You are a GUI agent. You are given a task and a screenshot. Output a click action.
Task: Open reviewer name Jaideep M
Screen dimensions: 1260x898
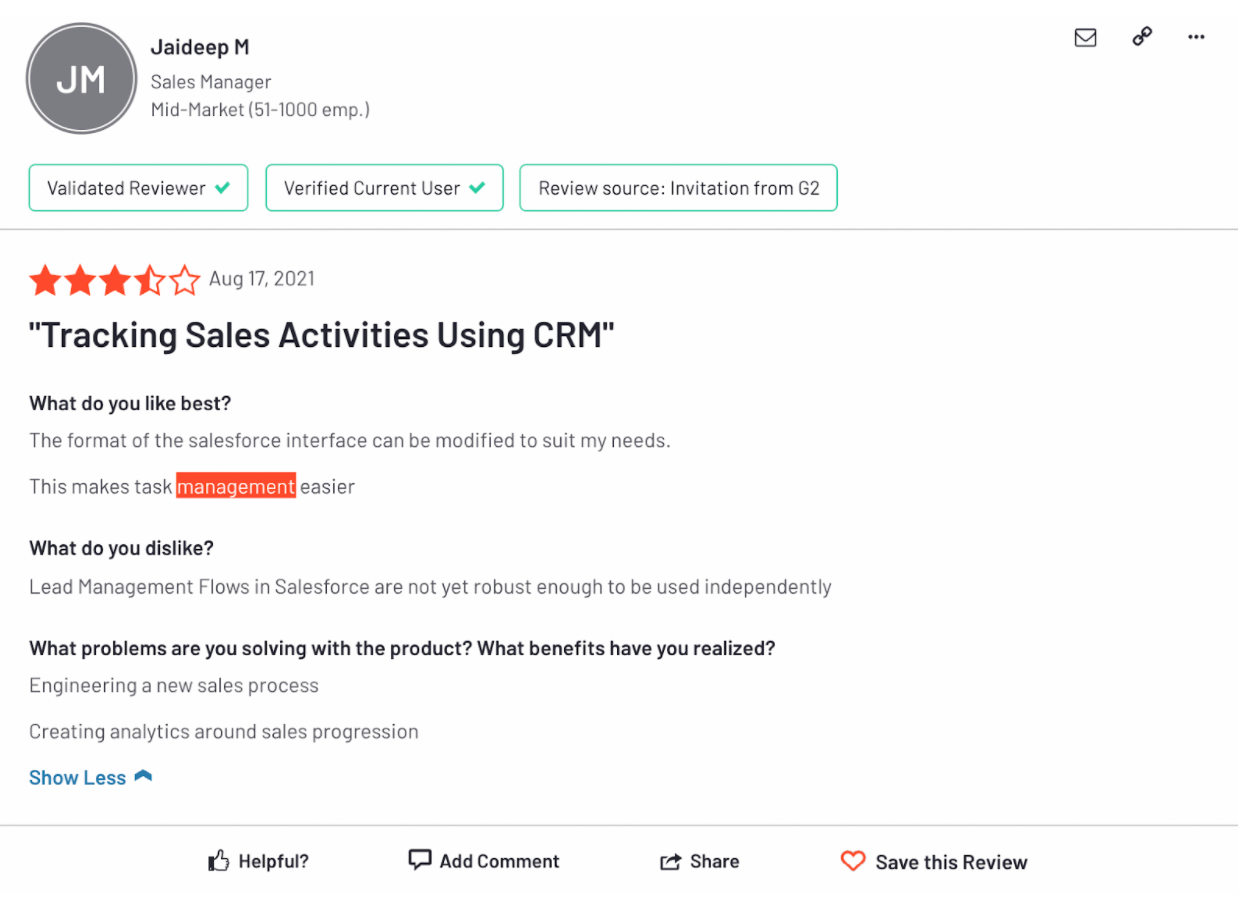200,47
